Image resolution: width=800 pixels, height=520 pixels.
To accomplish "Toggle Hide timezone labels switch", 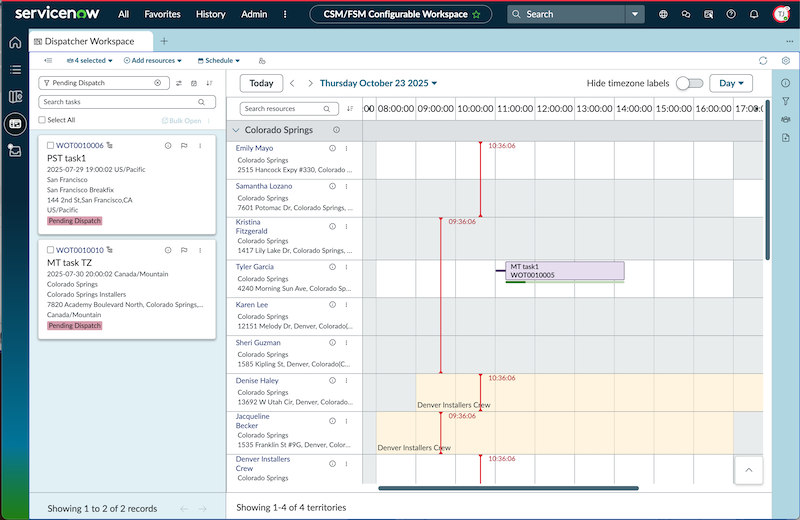I will point(689,83).
